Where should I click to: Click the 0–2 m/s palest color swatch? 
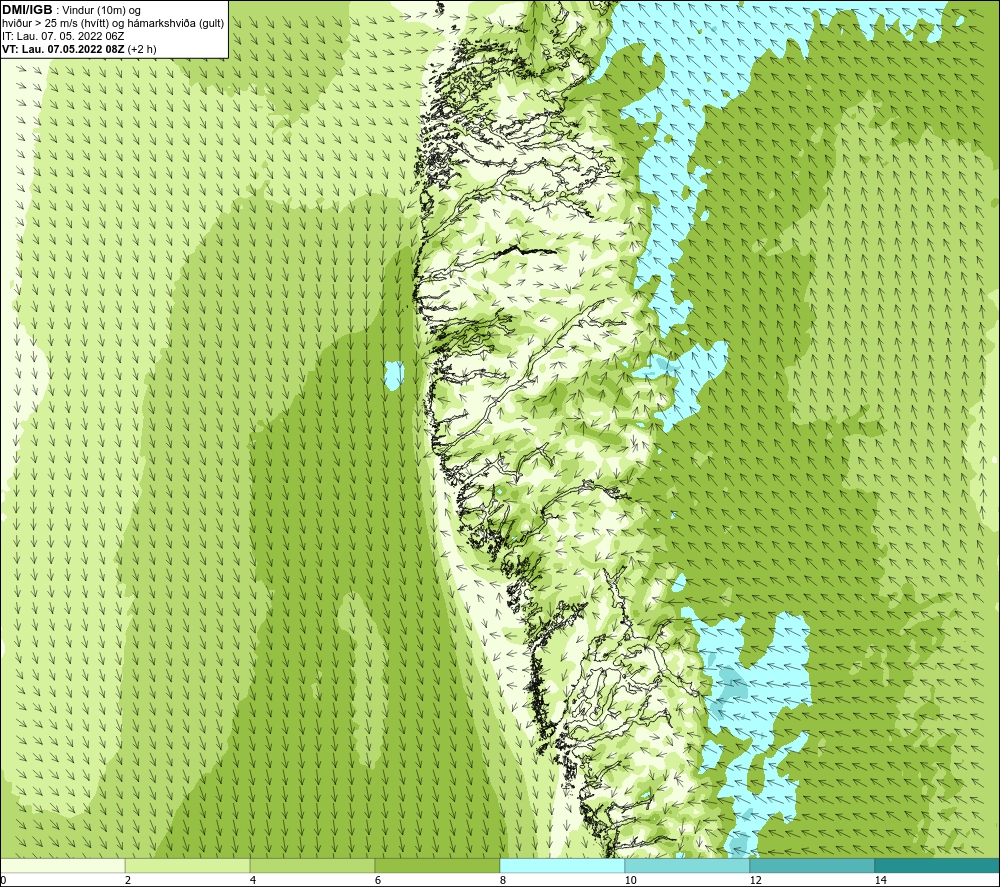tap(62, 865)
